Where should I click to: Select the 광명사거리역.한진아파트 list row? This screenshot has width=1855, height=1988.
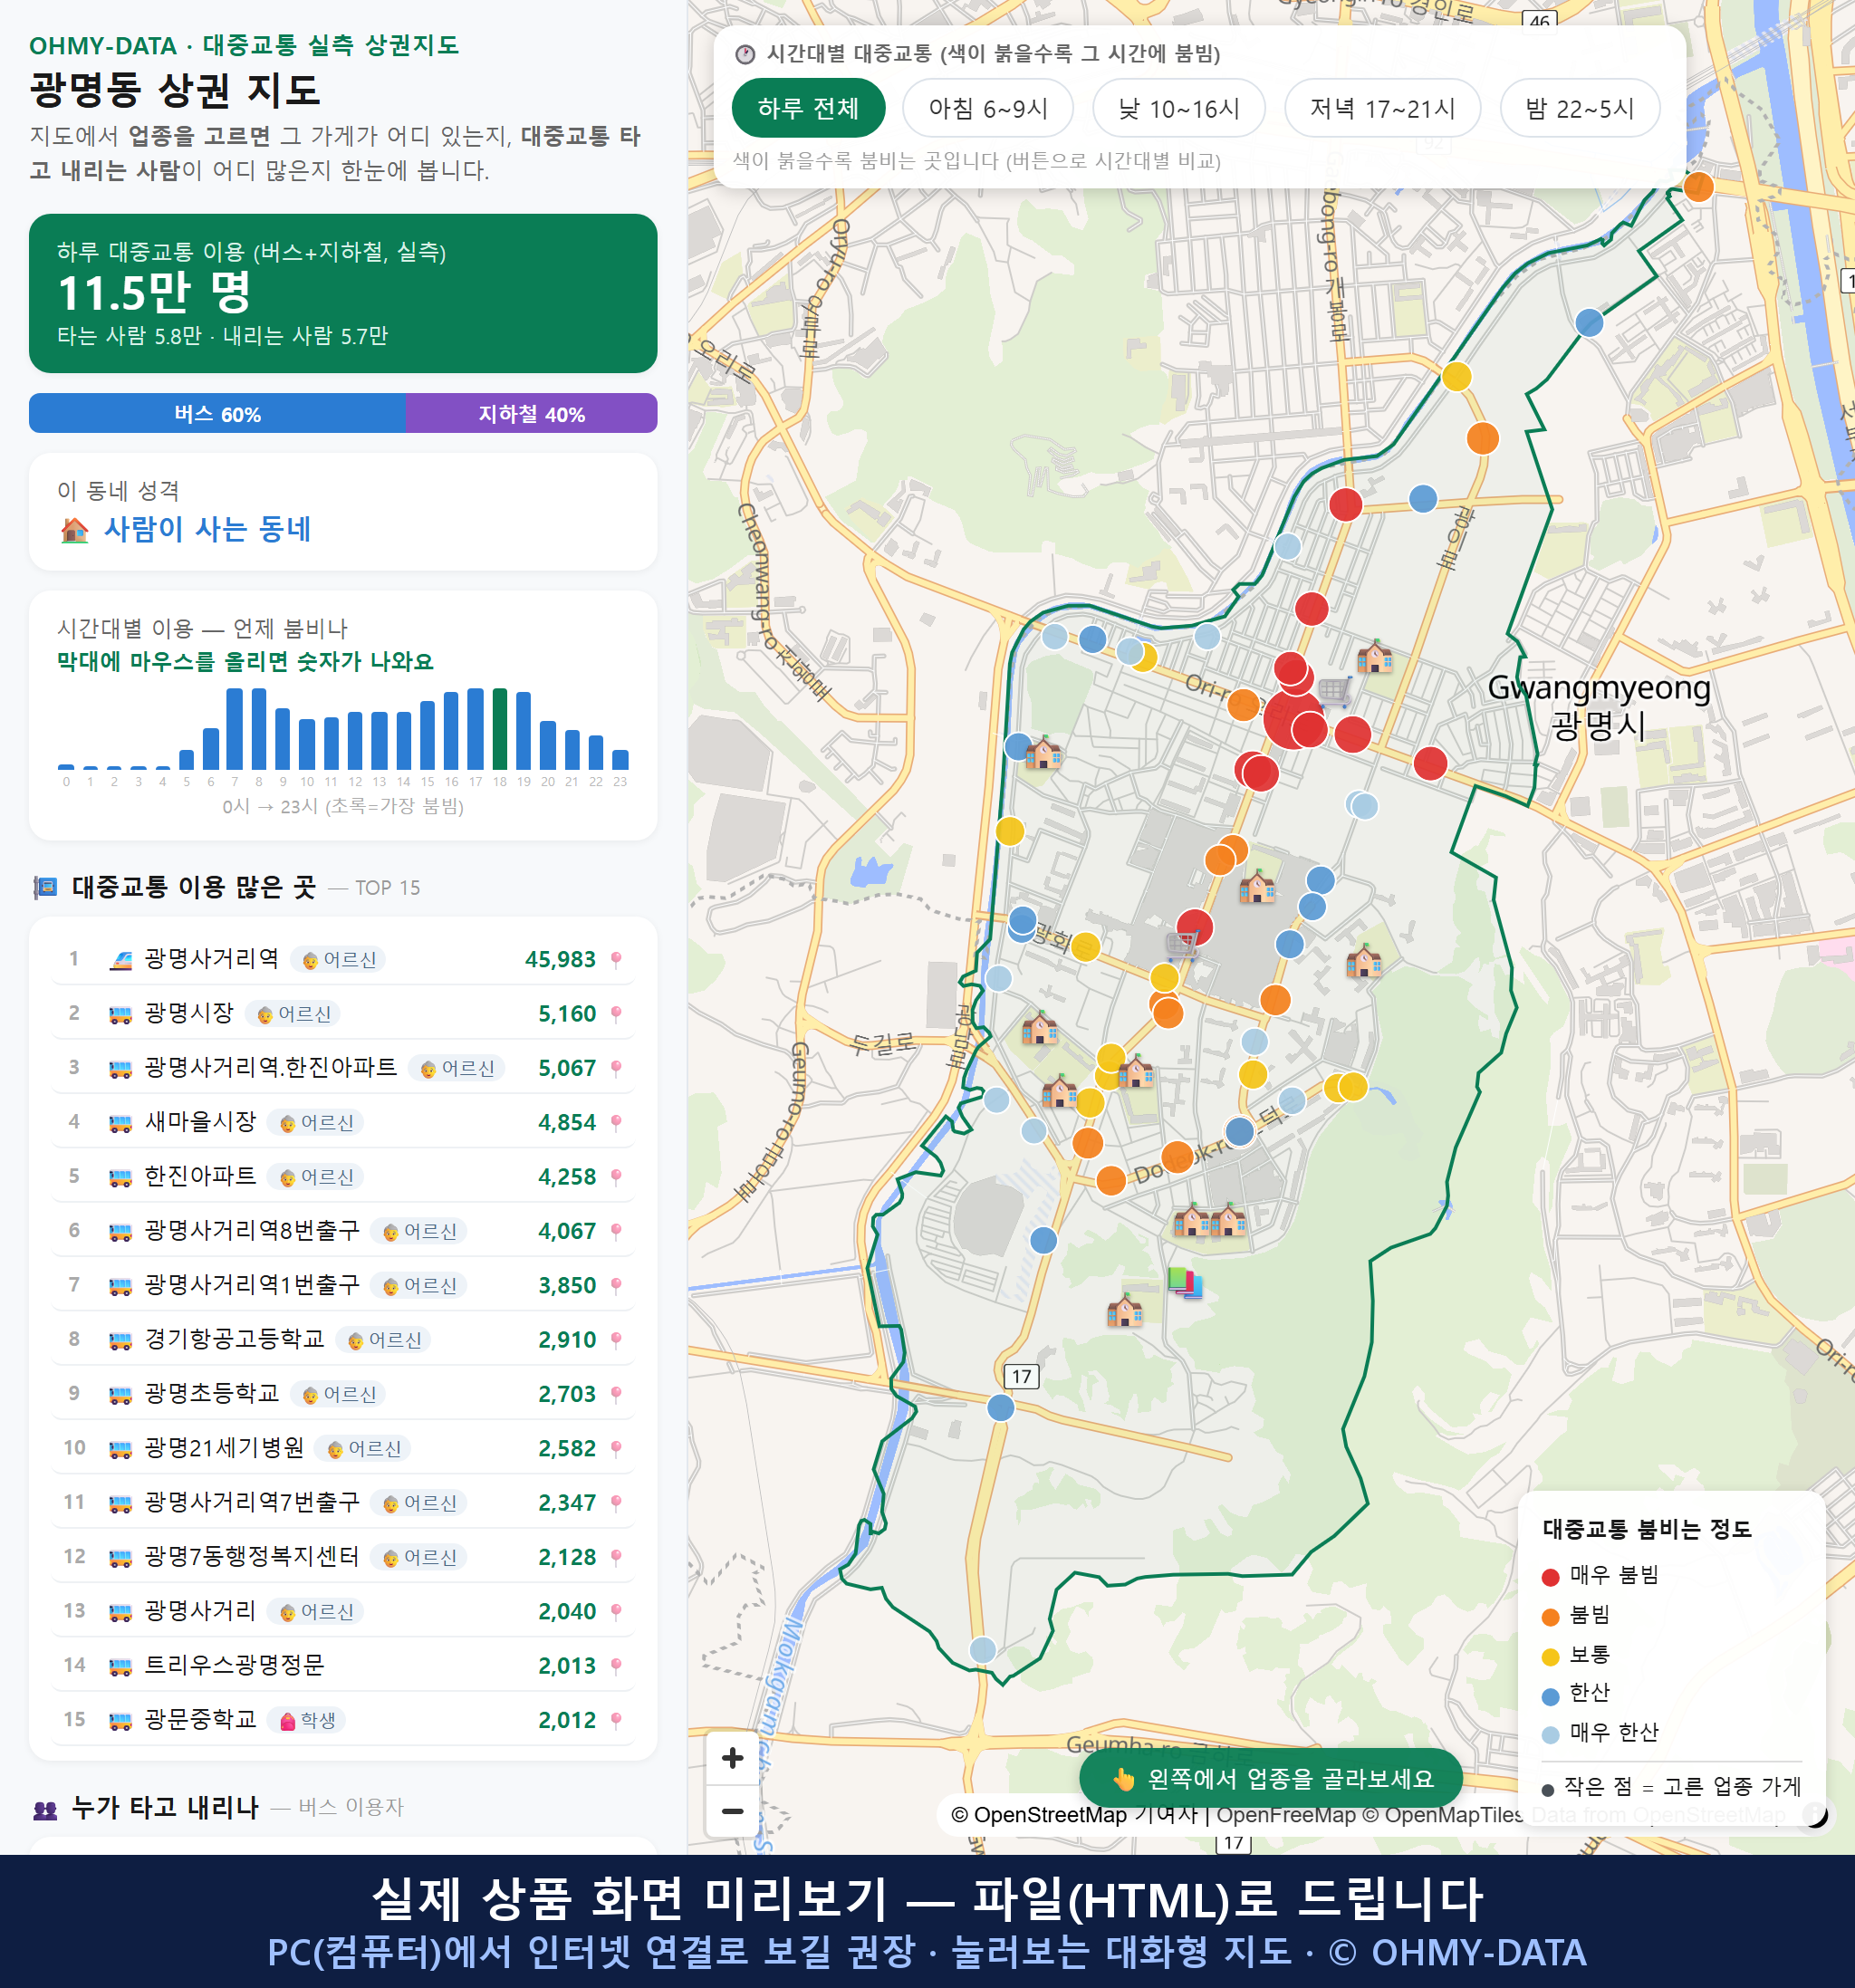click(342, 1068)
